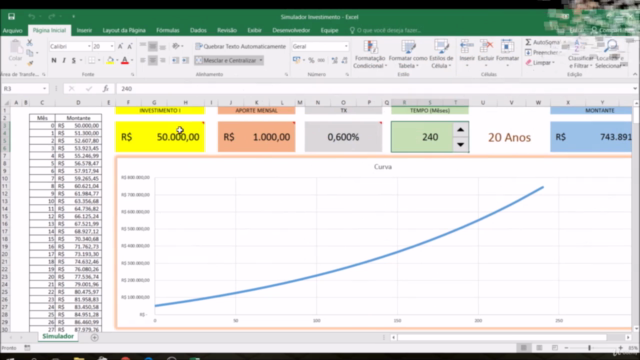Click the Limpar button in the Edição group
The width and height of the screenshot is (640, 360).
(x=540, y=63)
